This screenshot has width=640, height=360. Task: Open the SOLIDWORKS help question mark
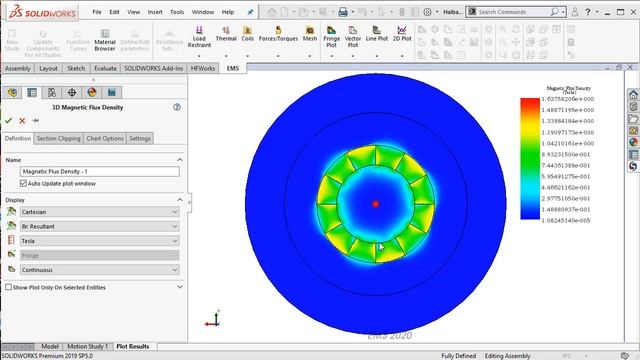point(588,12)
